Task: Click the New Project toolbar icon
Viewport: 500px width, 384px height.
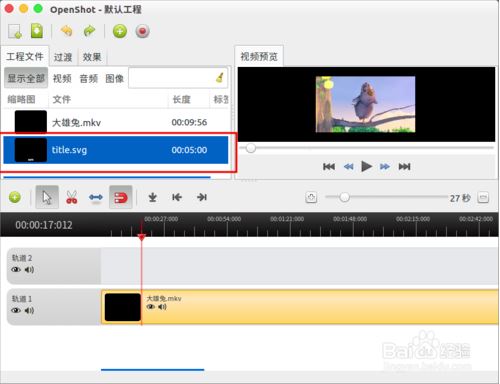Action: (x=15, y=31)
